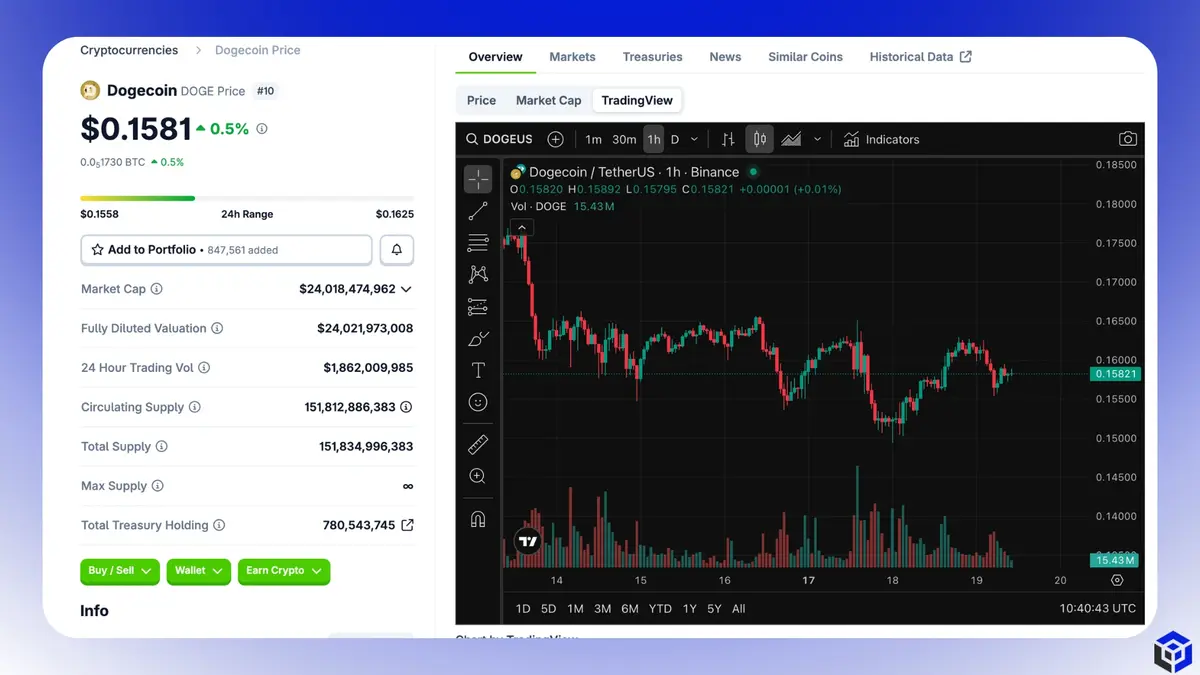
Task: Switch chart to candlestick style
Action: (x=759, y=139)
